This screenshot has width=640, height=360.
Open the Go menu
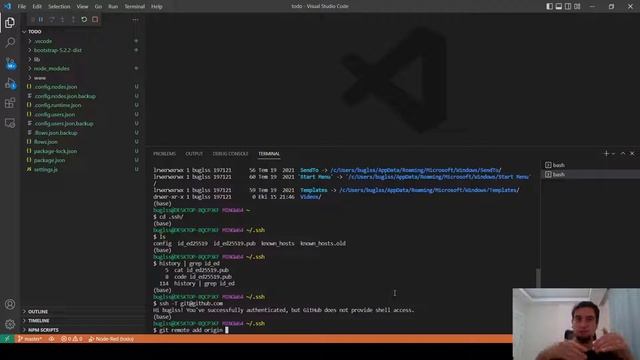(x=98, y=7)
